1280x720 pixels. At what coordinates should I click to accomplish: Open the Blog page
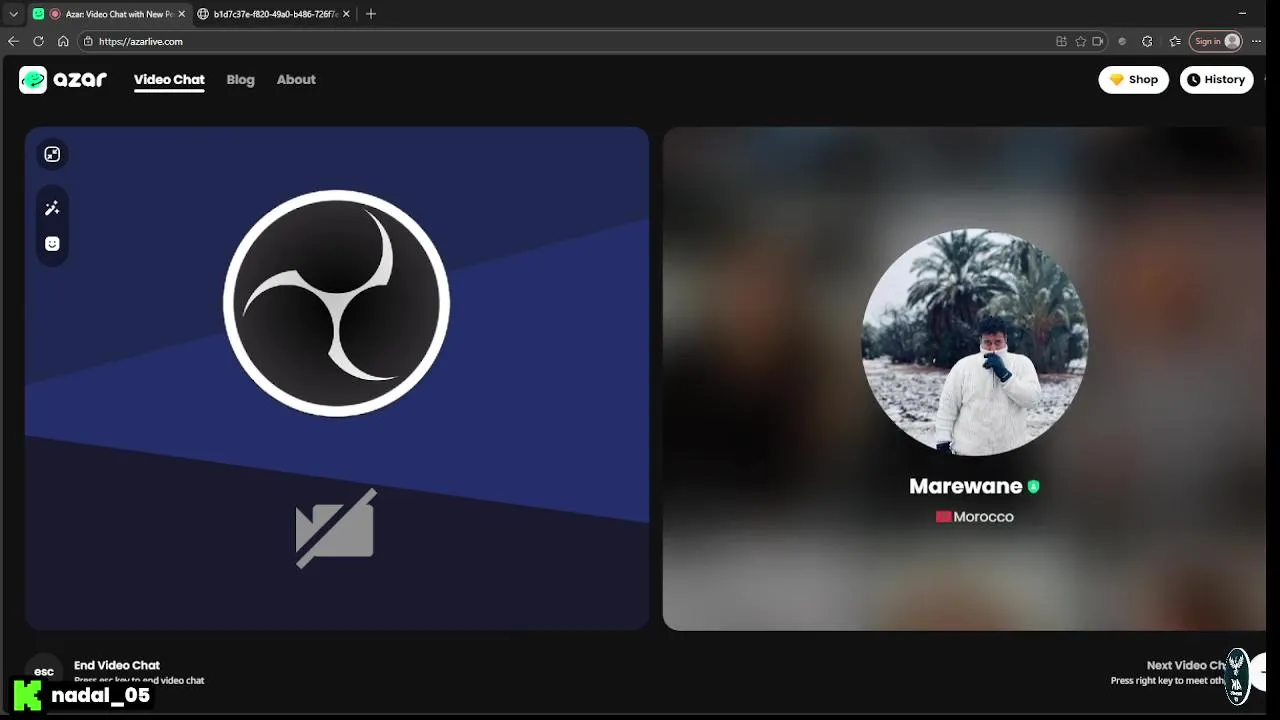coord(240,80)
